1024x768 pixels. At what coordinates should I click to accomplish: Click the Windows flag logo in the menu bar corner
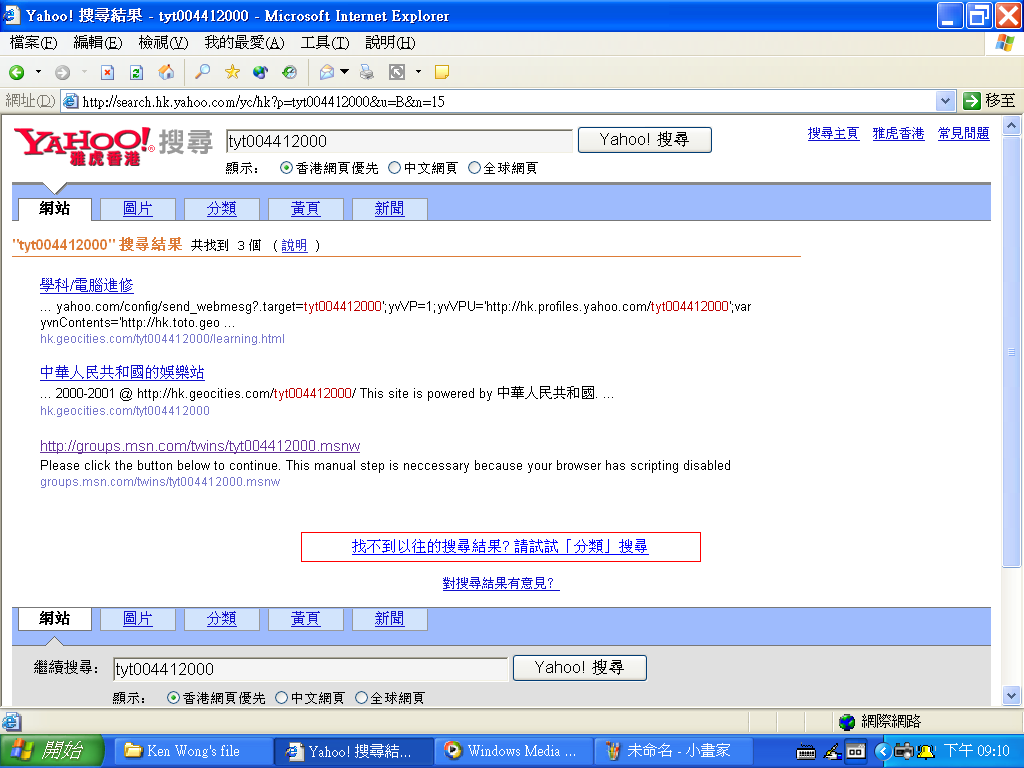pos(1005,44)
